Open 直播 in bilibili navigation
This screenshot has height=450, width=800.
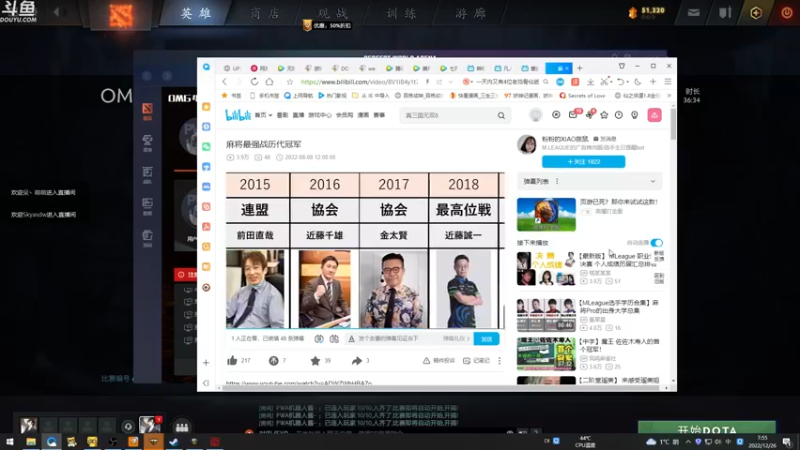click(298, 115)
